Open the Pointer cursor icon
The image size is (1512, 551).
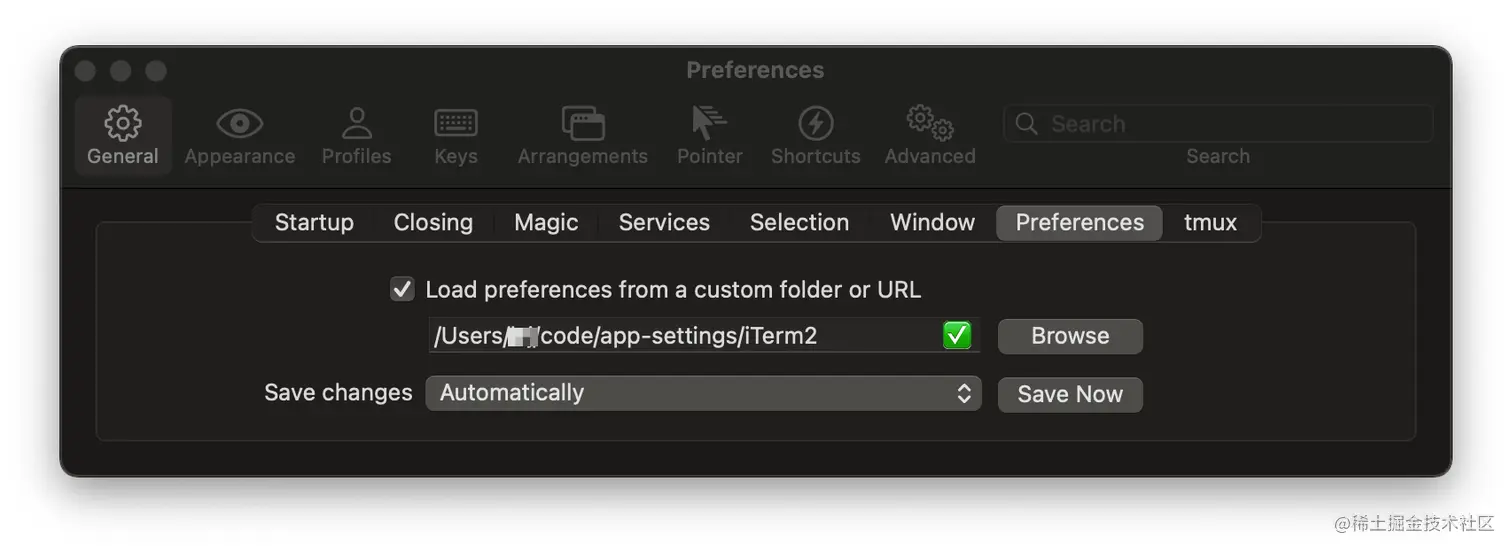click(709, 123)
